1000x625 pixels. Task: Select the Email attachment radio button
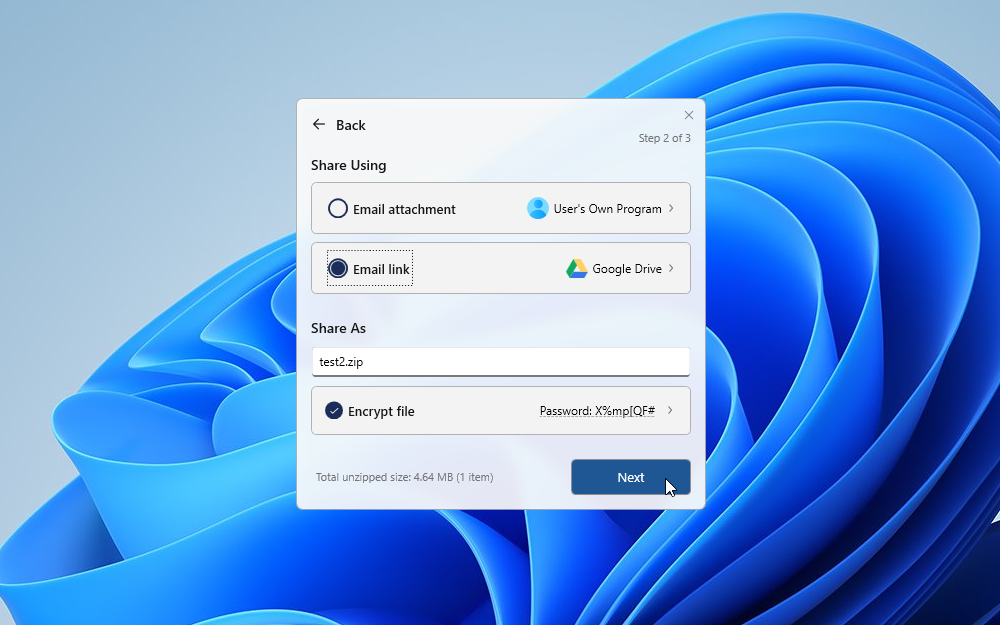click(x=338, y=209)
